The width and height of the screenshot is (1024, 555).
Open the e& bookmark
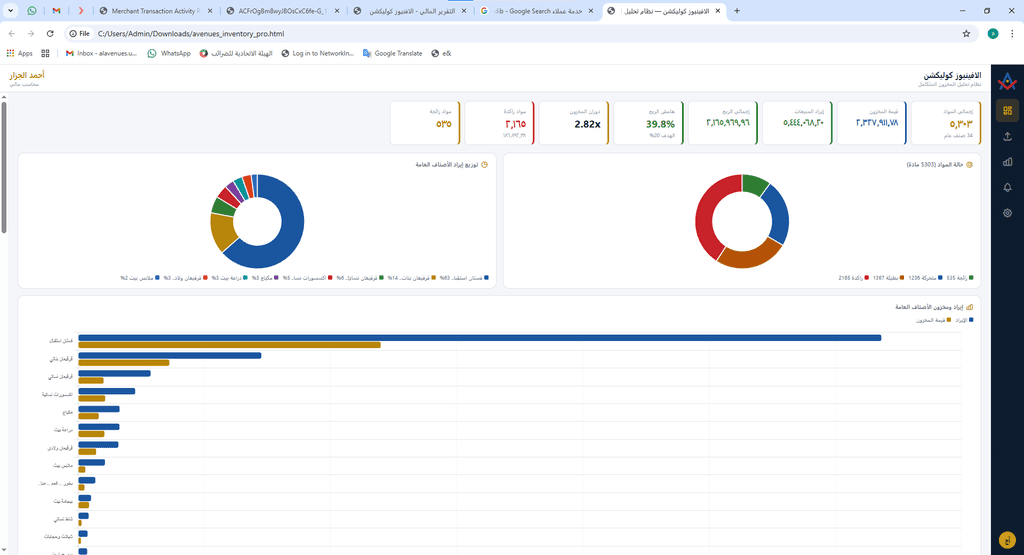pos(441,54)
